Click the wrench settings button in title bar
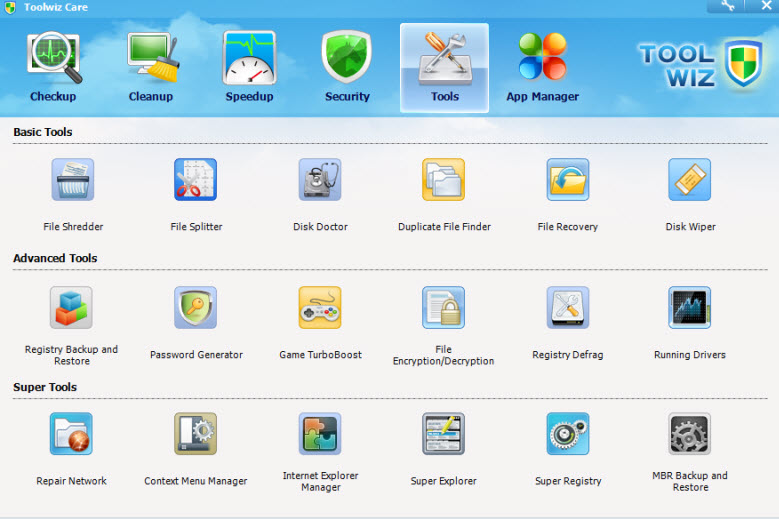The image size is (779, 519). (727, 6)
